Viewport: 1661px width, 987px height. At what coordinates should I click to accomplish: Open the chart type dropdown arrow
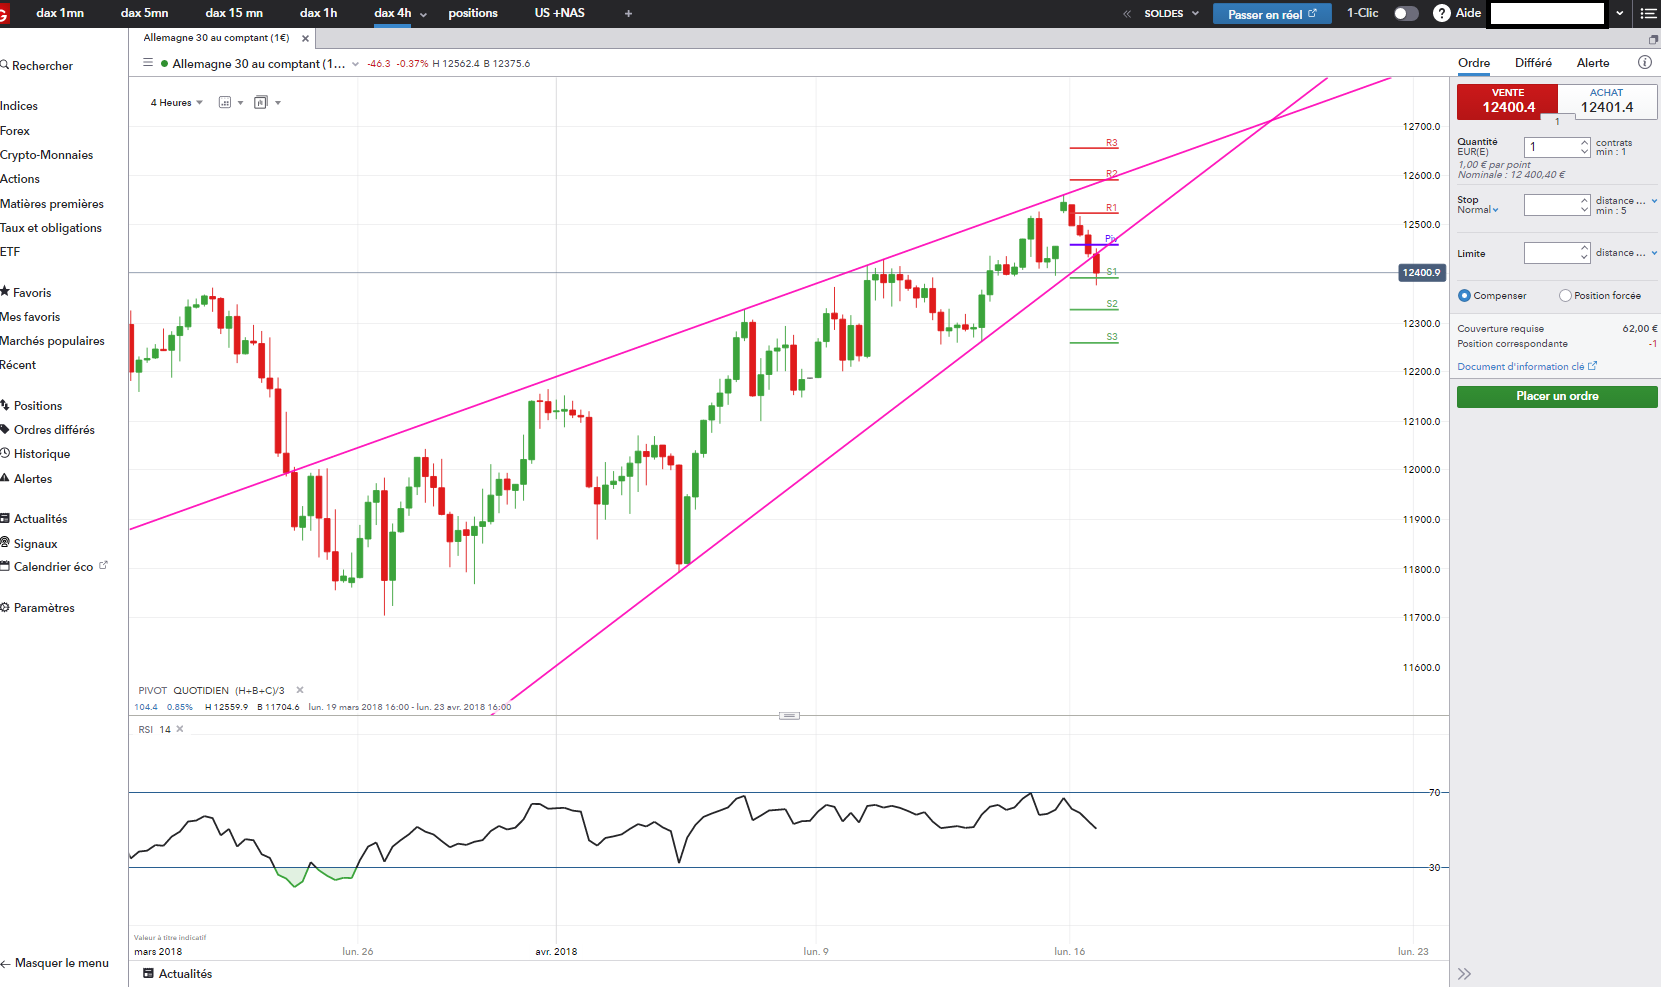pyautogui.click(x=241, y=103)
